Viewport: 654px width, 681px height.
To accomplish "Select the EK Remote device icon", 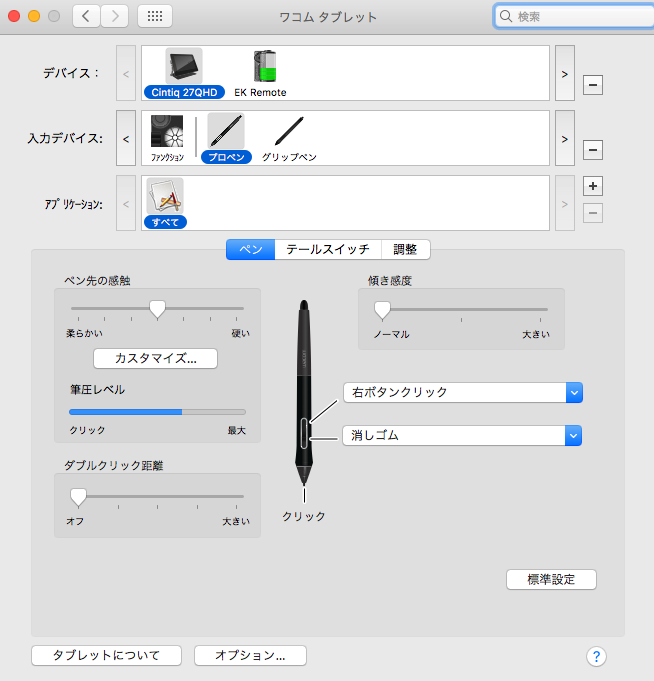I will click(265, 66).
